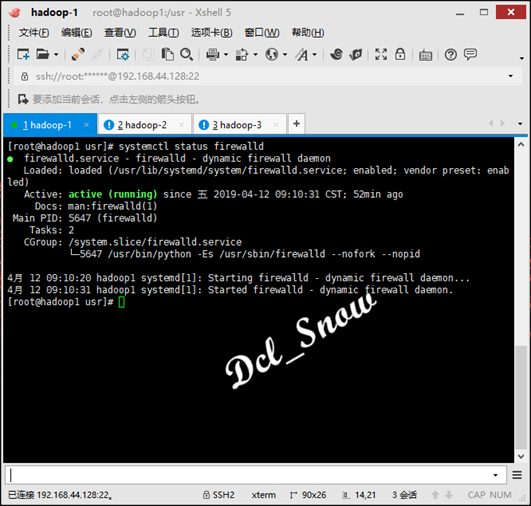Screen dimensions: 531x506
Task: Switch to the 1 hadoop-1 tab
Action: click(x=50, y=125)
